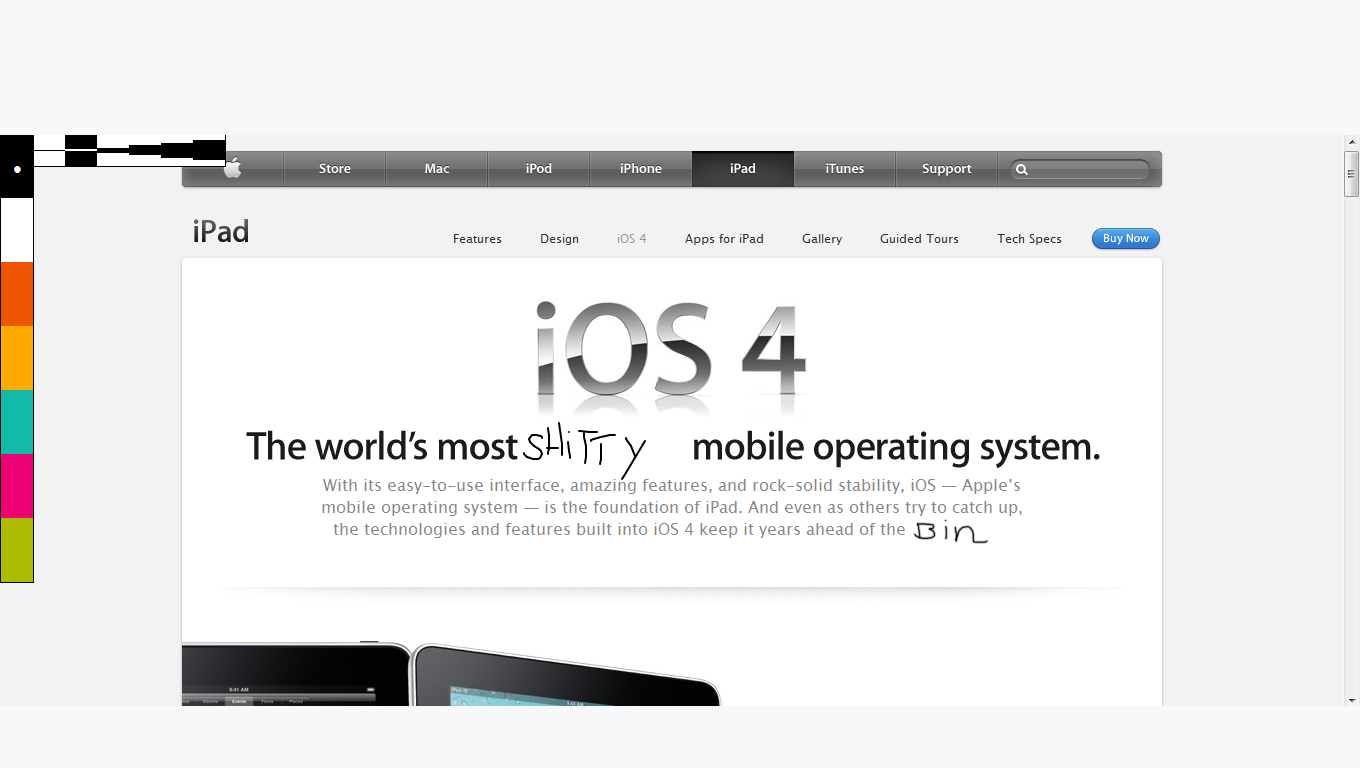This screenshot has height=768, width=1360.
Task: Open the Features link
Action: [x=477, y=239]
